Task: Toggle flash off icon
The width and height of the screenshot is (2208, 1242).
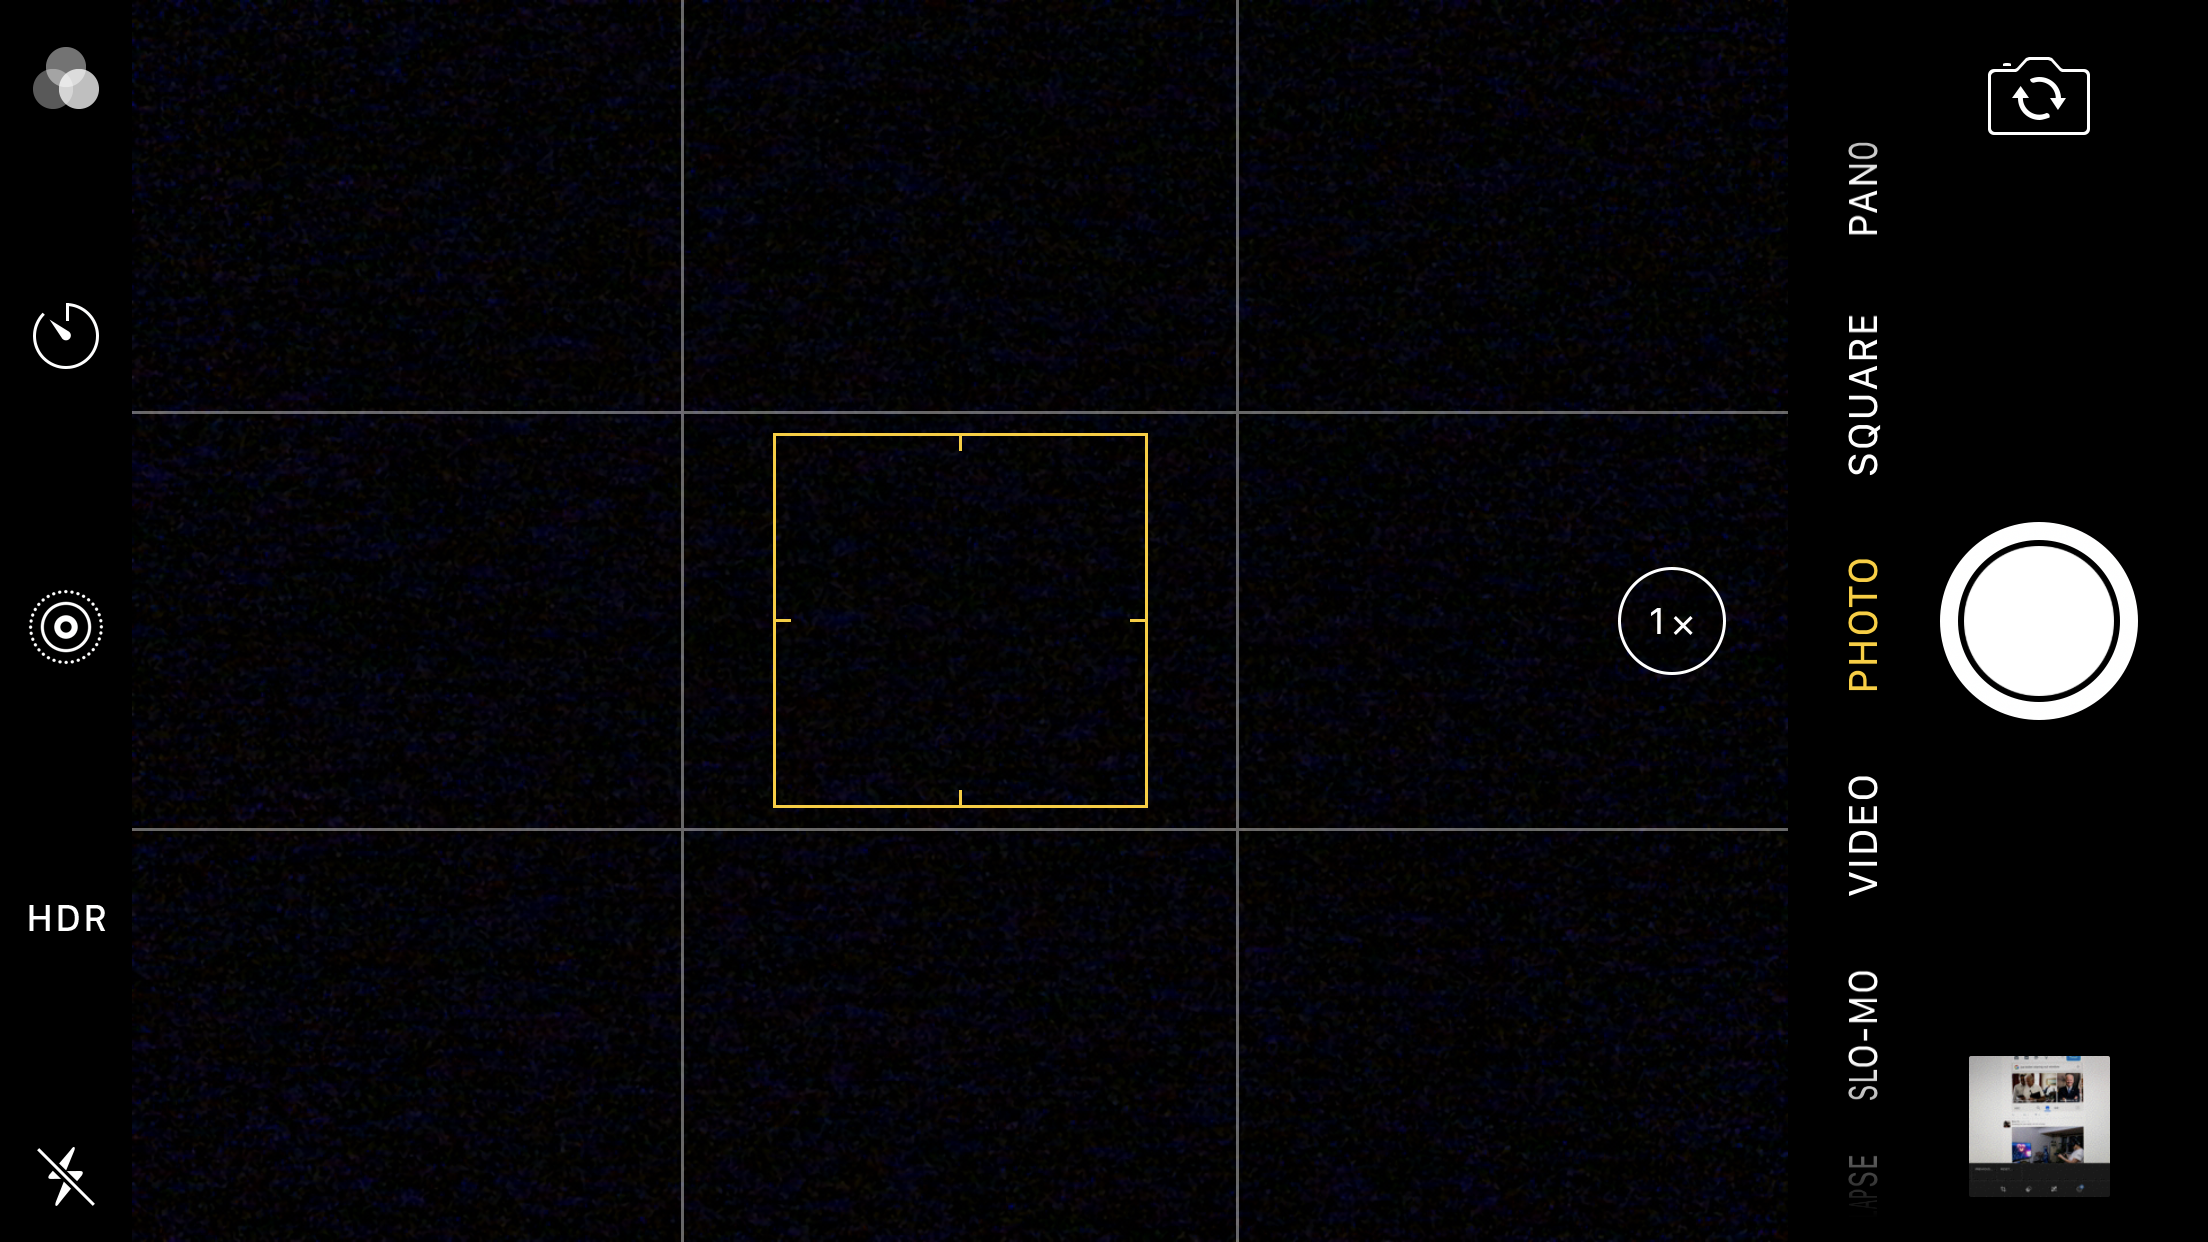Action: (64, 1175)
